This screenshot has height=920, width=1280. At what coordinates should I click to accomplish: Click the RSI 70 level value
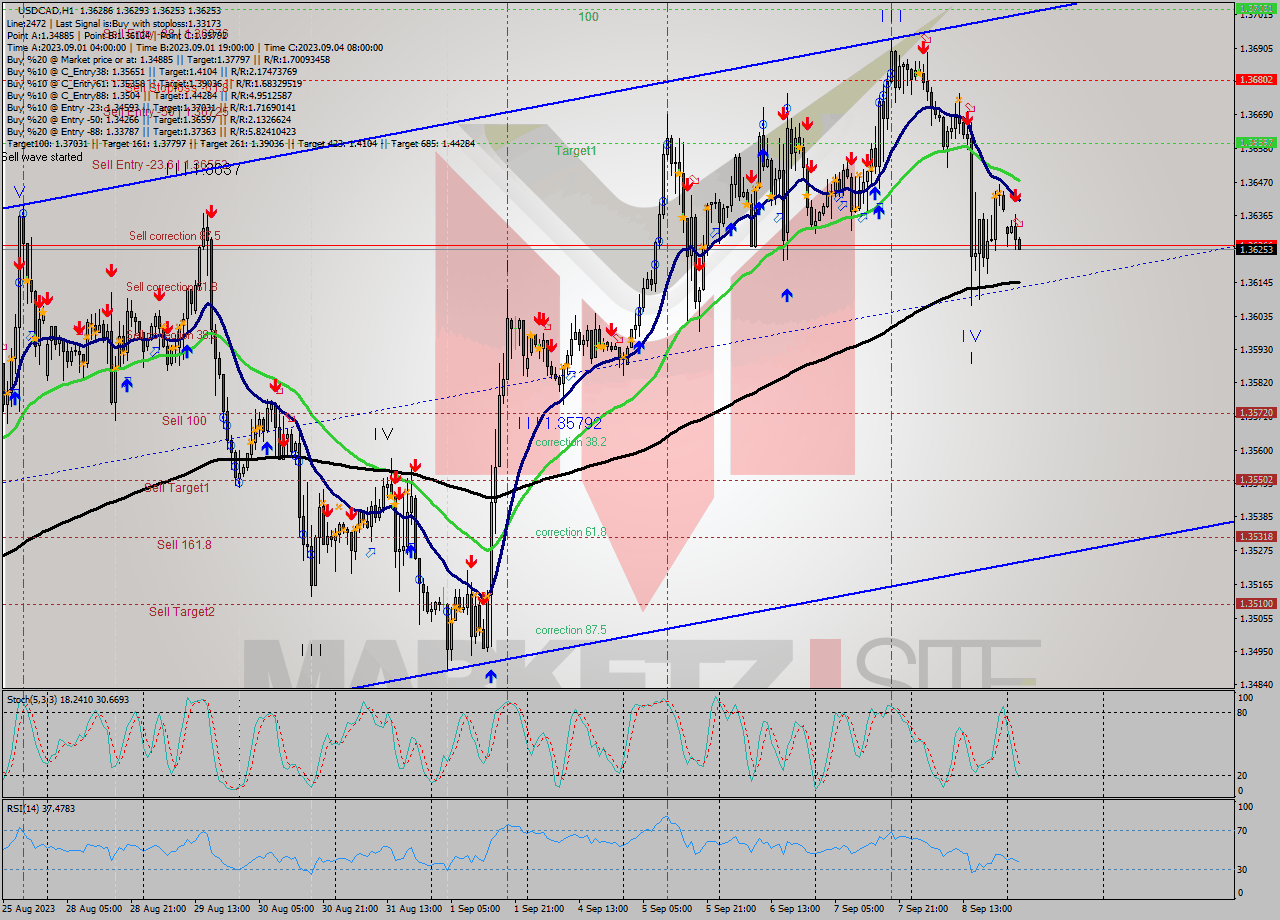(x=1243, y=830)
